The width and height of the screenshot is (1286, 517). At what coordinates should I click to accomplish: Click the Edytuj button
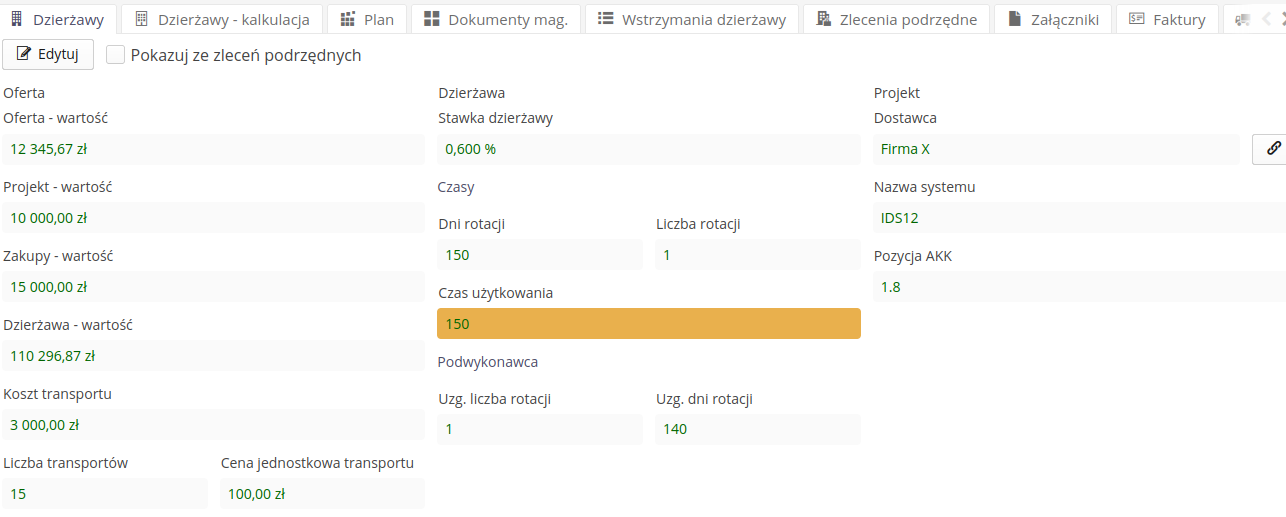coord(48,54)
